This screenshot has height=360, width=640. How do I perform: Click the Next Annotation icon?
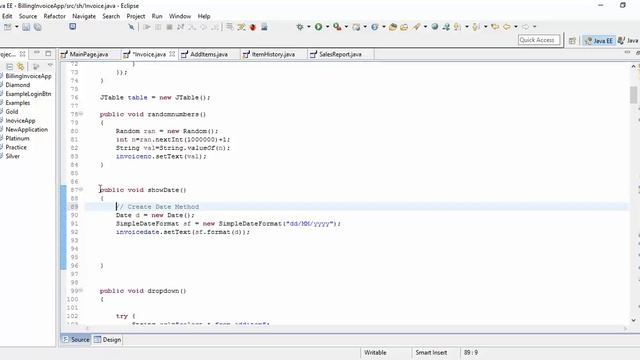coord(476,27)
